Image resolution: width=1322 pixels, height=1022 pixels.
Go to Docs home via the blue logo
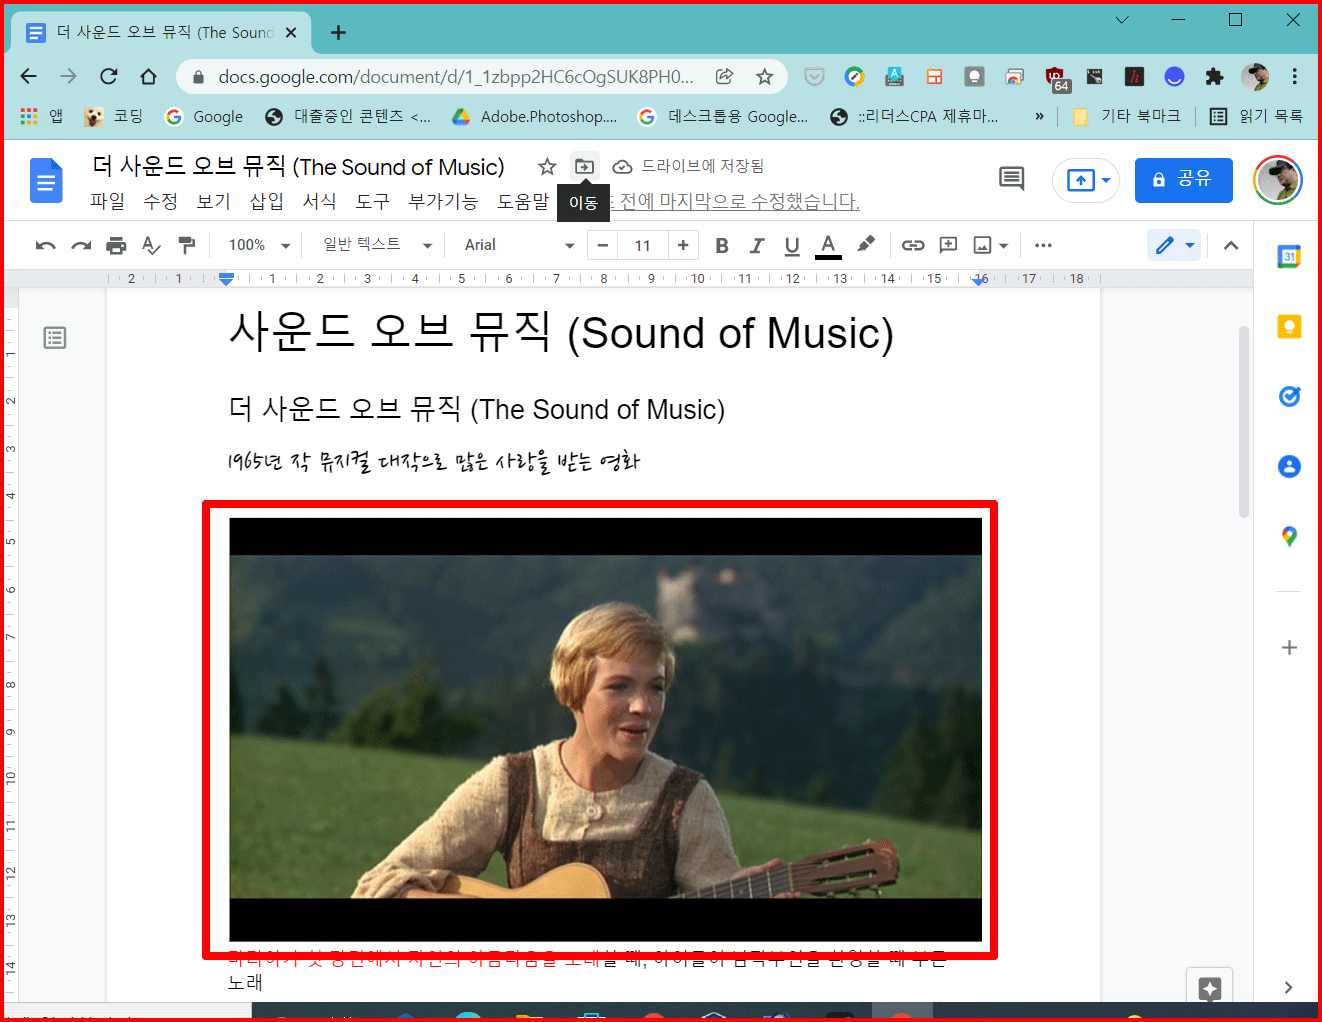pos(46,180)
